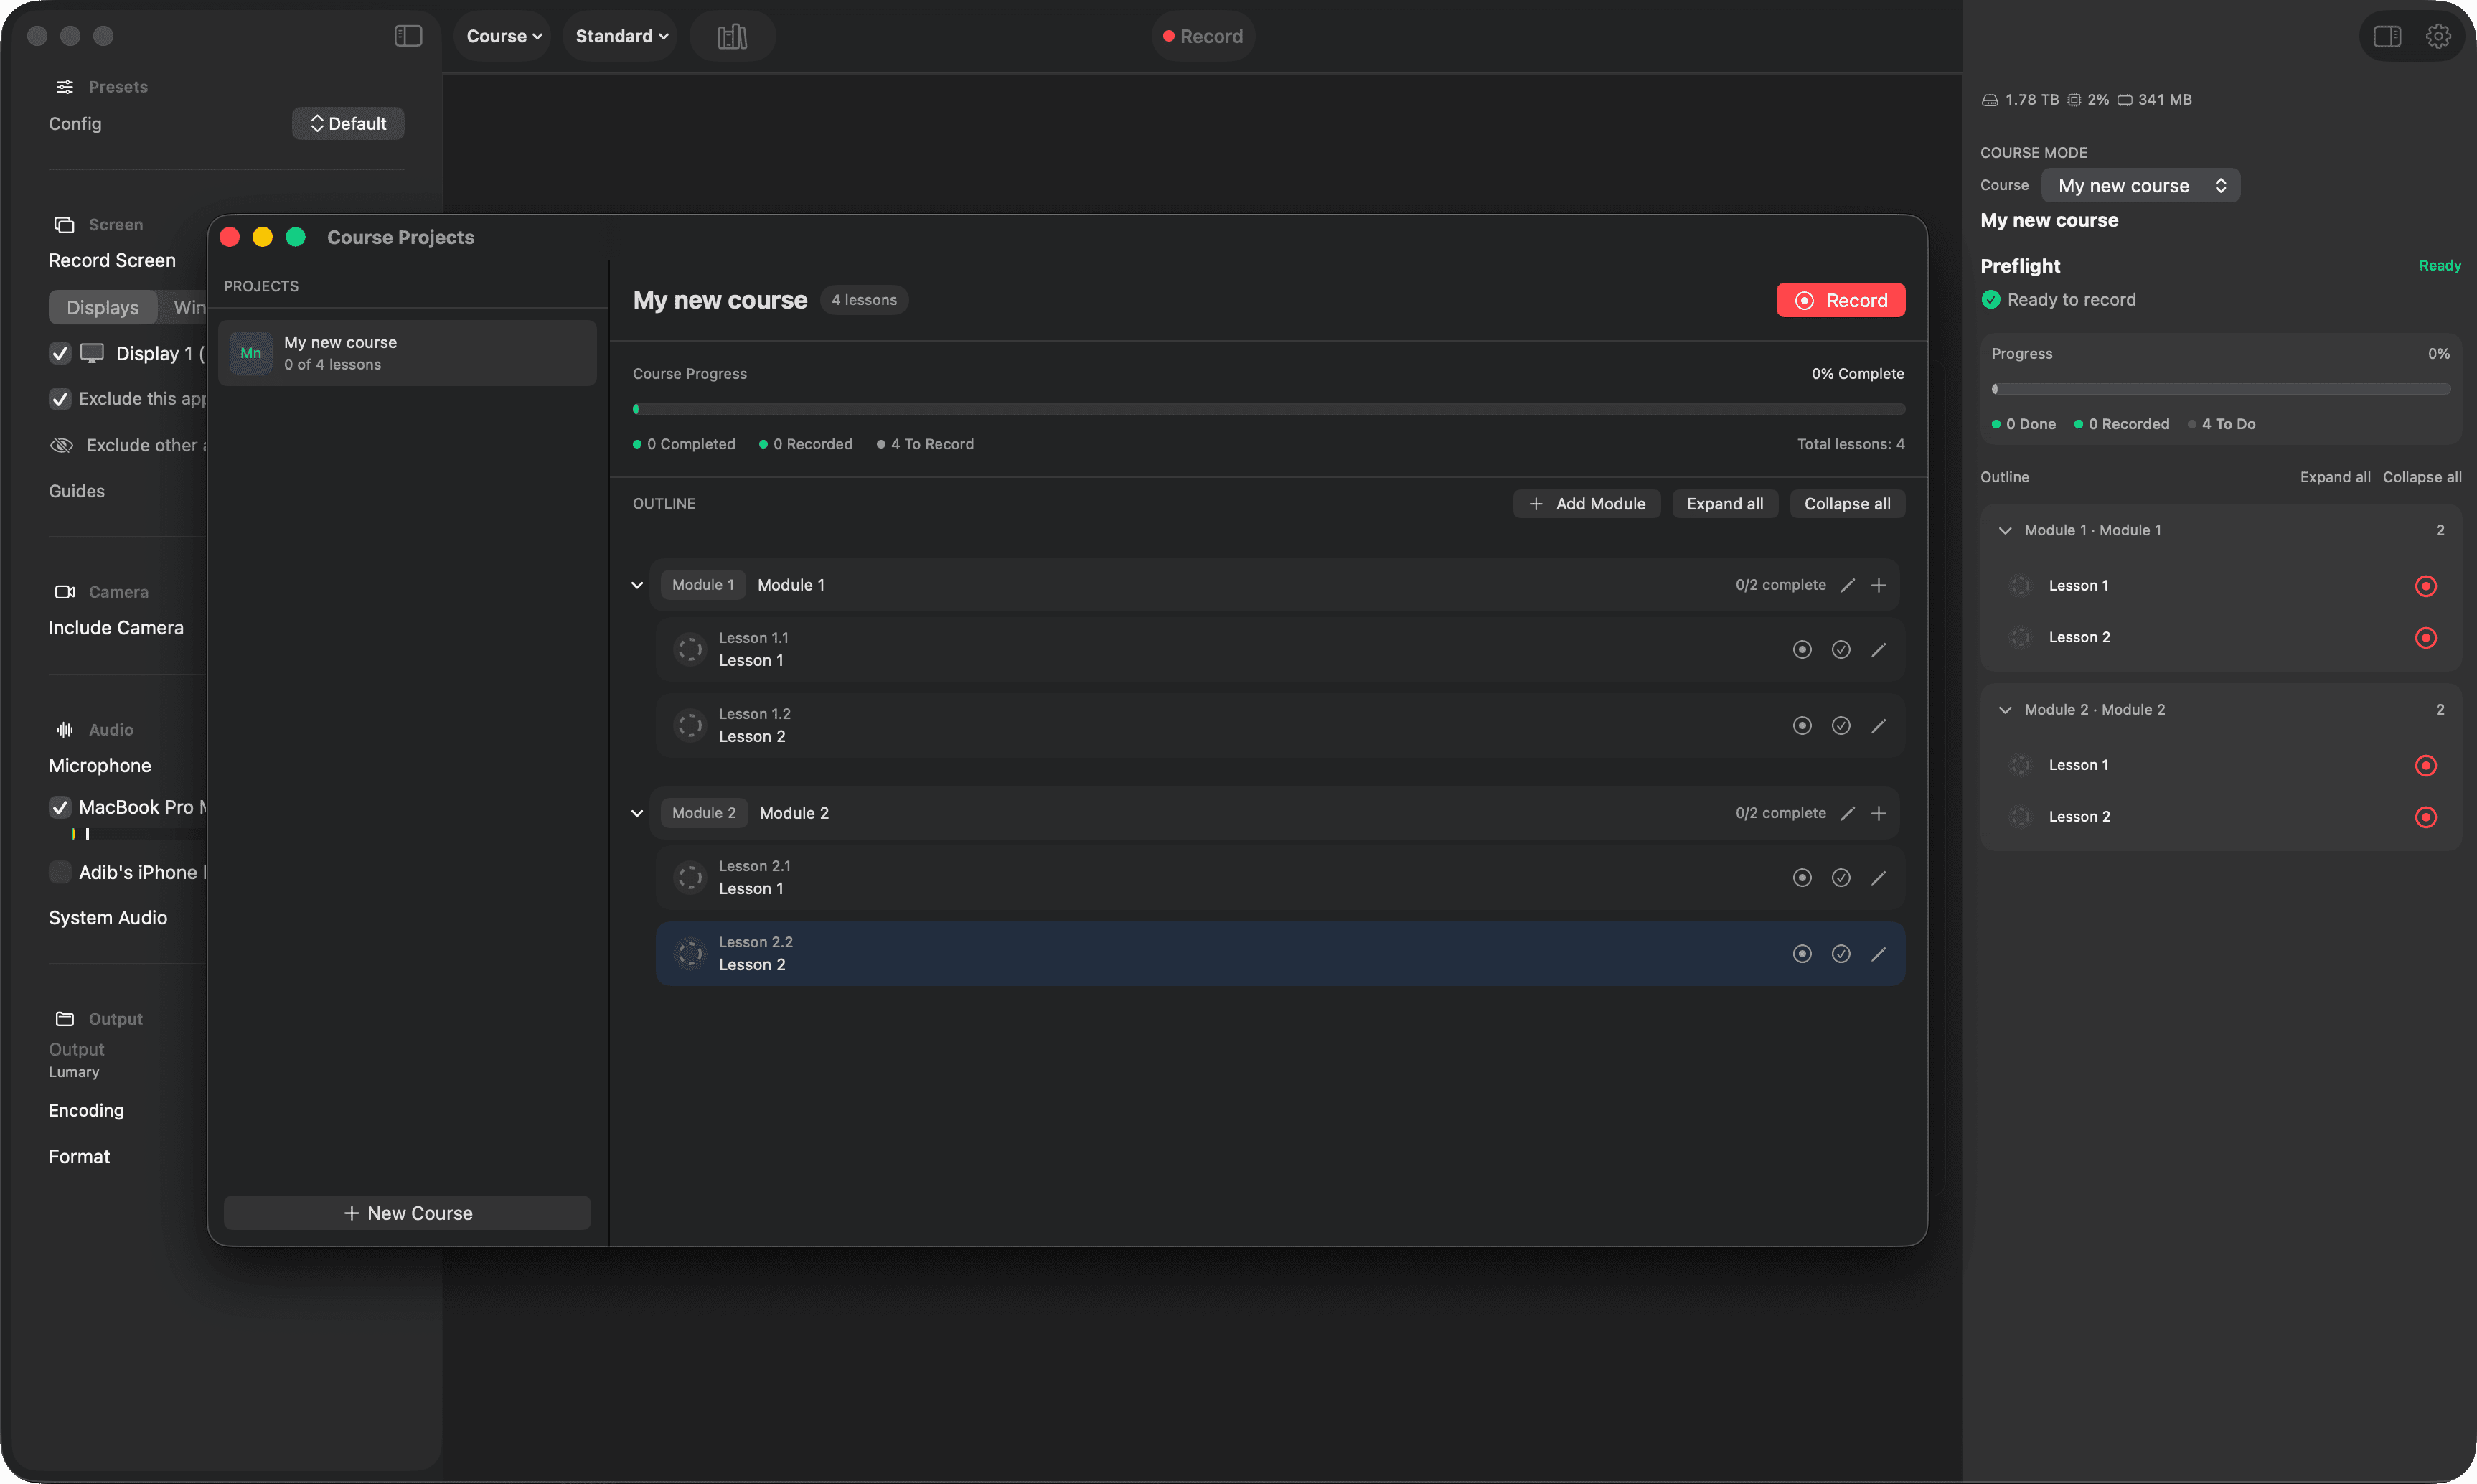
Task: Click the record icon next to Lesson 2.1
Action: pyautogui.click(x=1801, y=877)
